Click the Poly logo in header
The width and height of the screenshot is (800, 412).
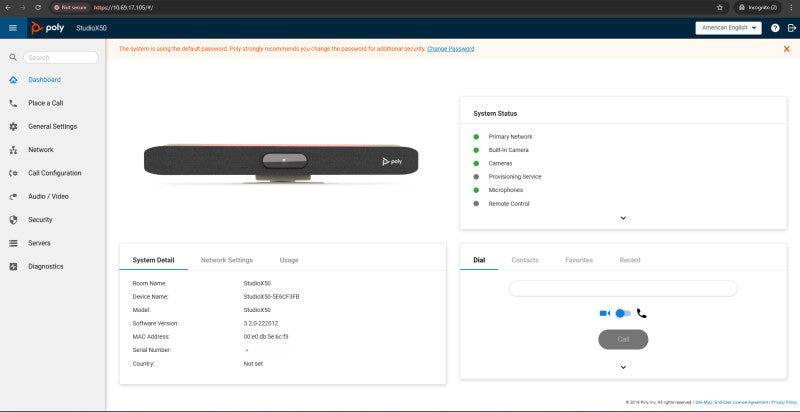click(47, 28)
